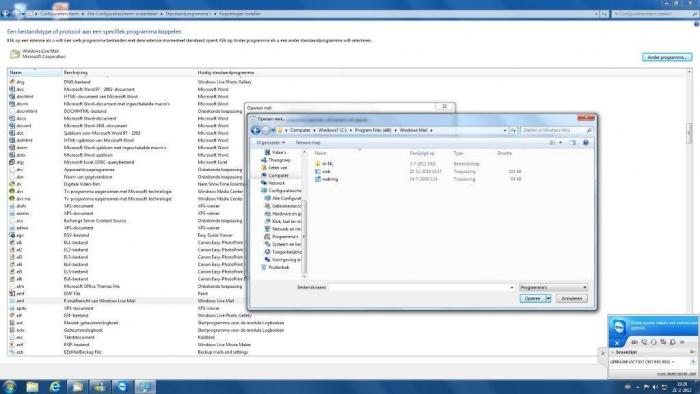Go back in the Configuratiescherm window
The image size is (700, 394).
click(x=6, y=14)
